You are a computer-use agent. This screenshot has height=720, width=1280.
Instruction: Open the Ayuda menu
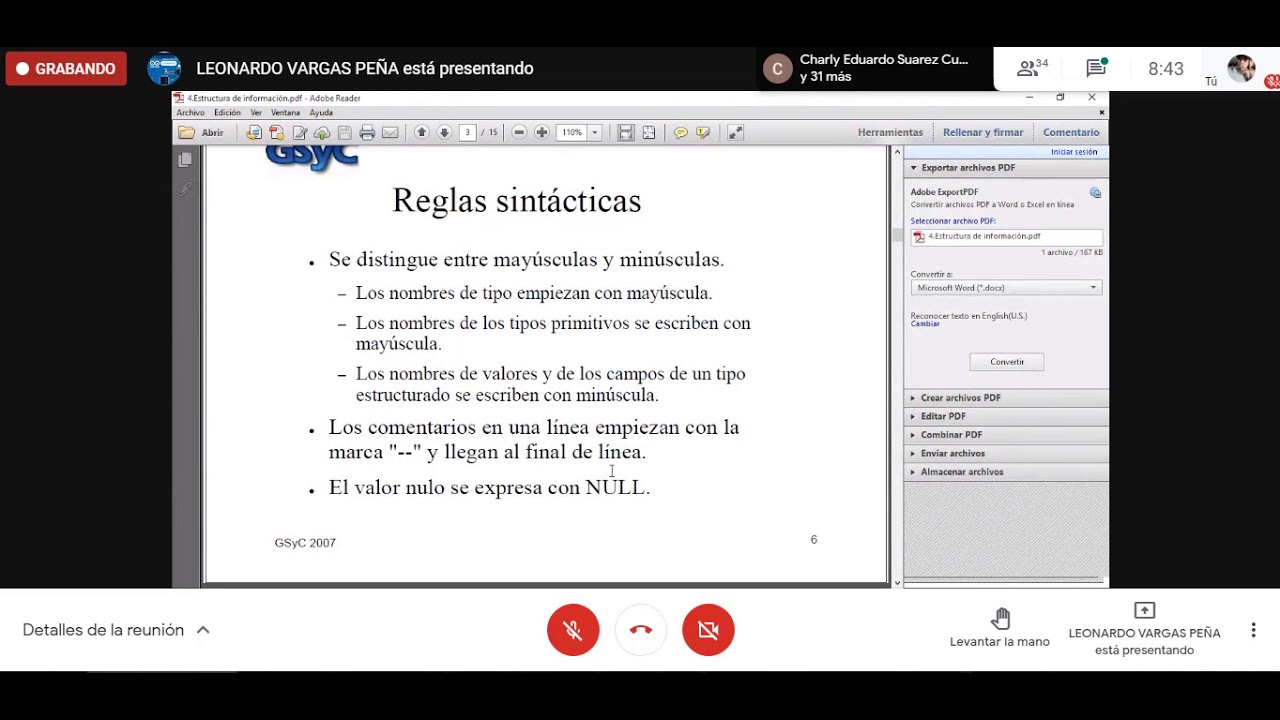point(321,113)
